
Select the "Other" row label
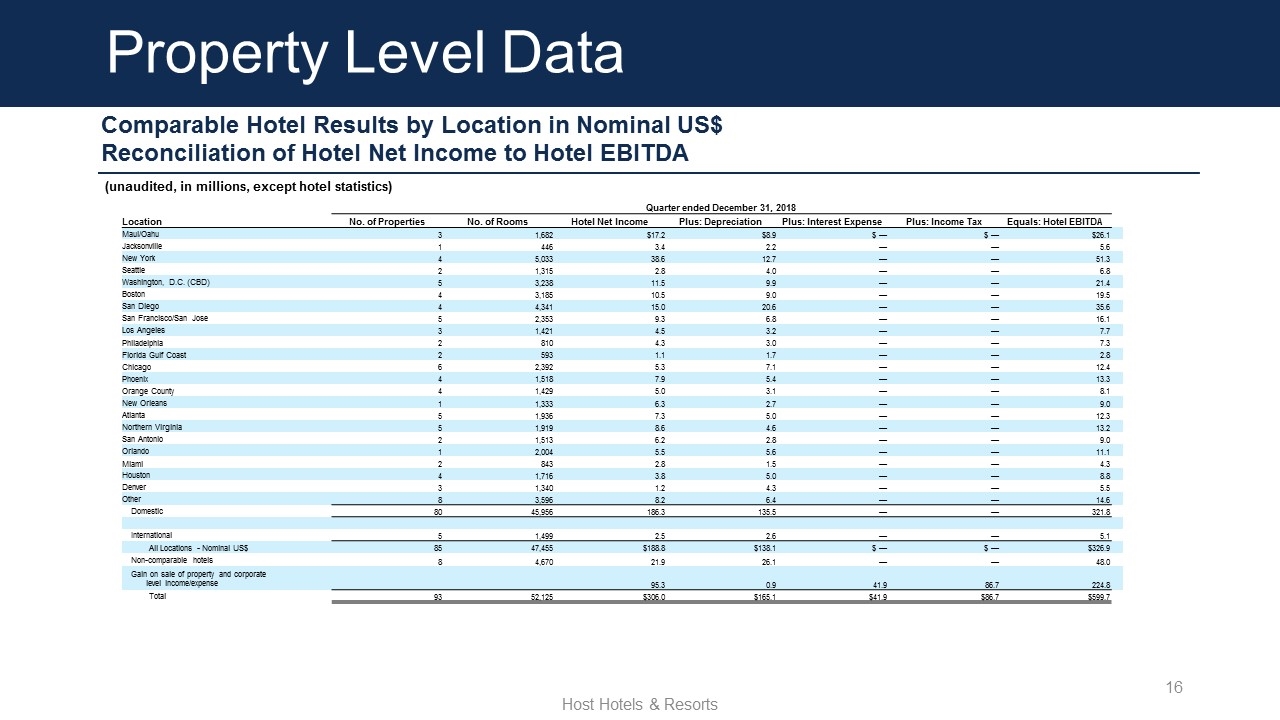click(132, 499)
